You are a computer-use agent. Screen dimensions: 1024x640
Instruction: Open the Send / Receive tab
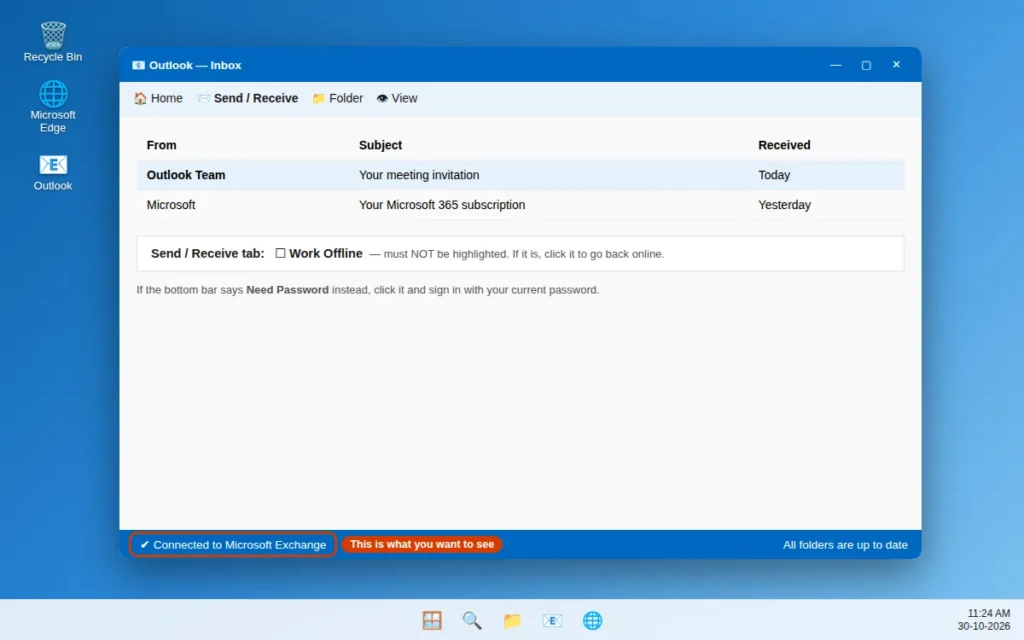coord(248,98)
